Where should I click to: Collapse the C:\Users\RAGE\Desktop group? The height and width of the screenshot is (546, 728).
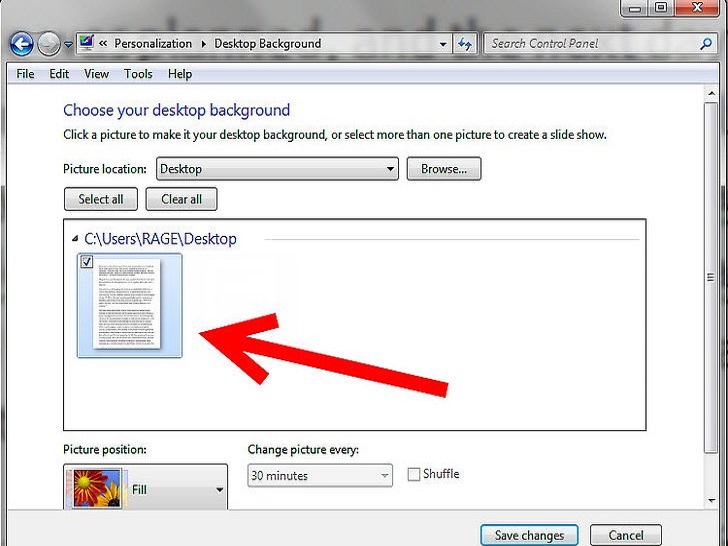pos(75,239)
